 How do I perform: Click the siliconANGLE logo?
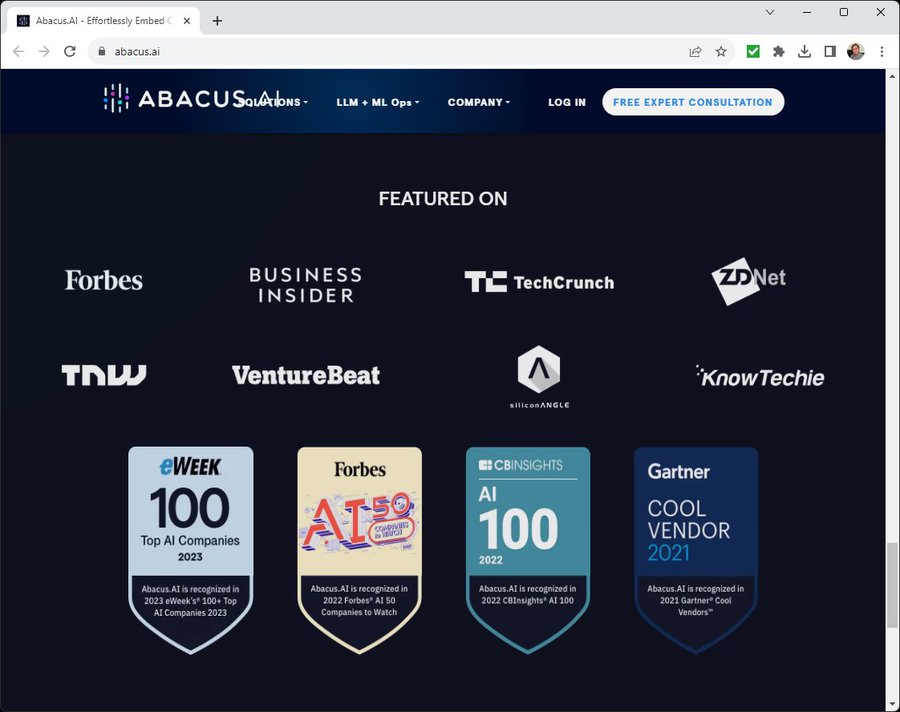pos(539,377)
